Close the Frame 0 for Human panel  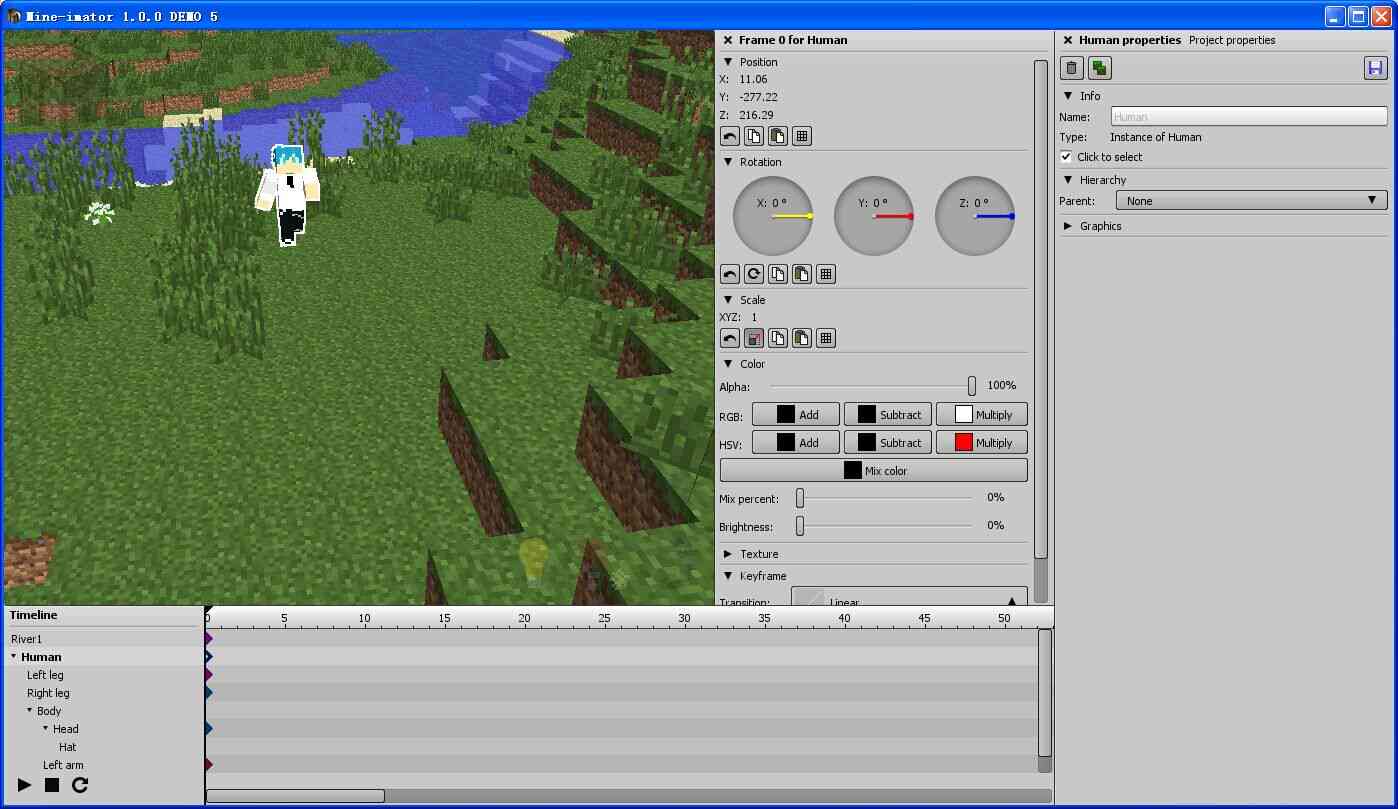click(x=728, y=40)
